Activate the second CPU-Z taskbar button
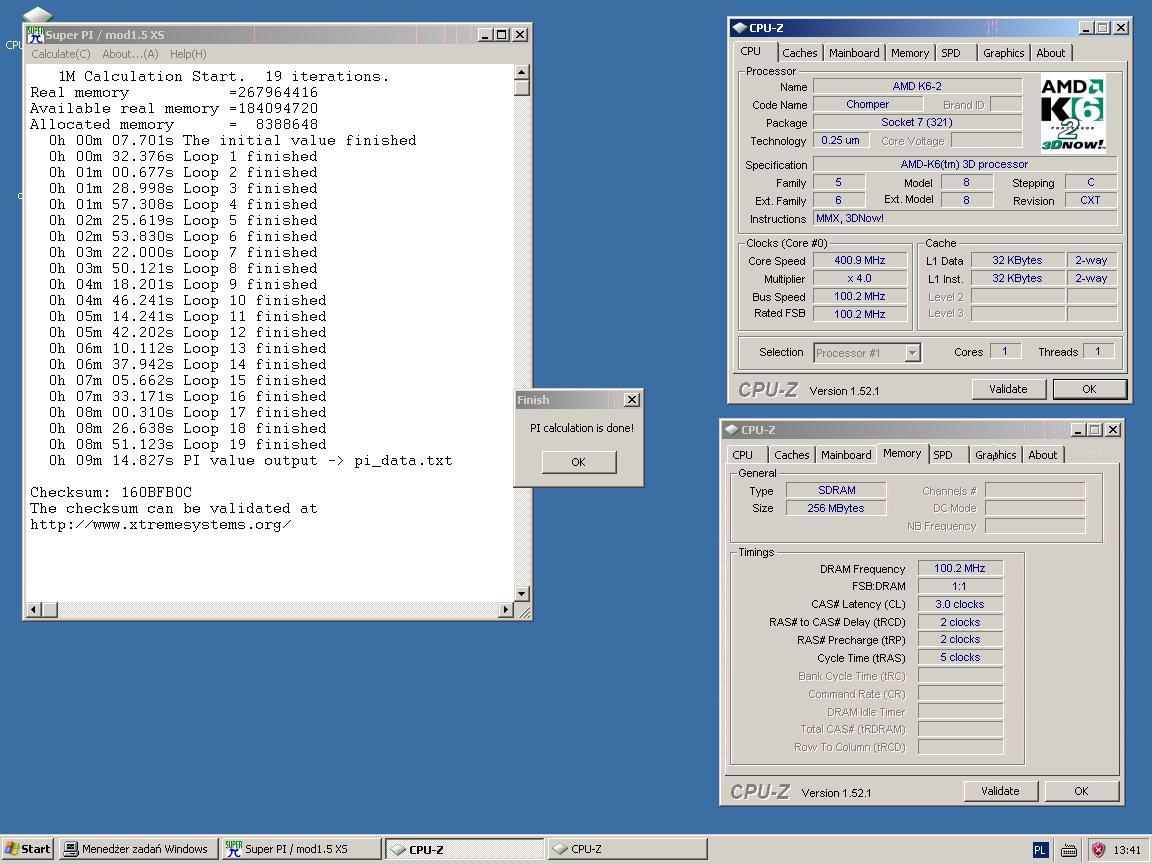1152x864 pixels. (x=627, y=849)
